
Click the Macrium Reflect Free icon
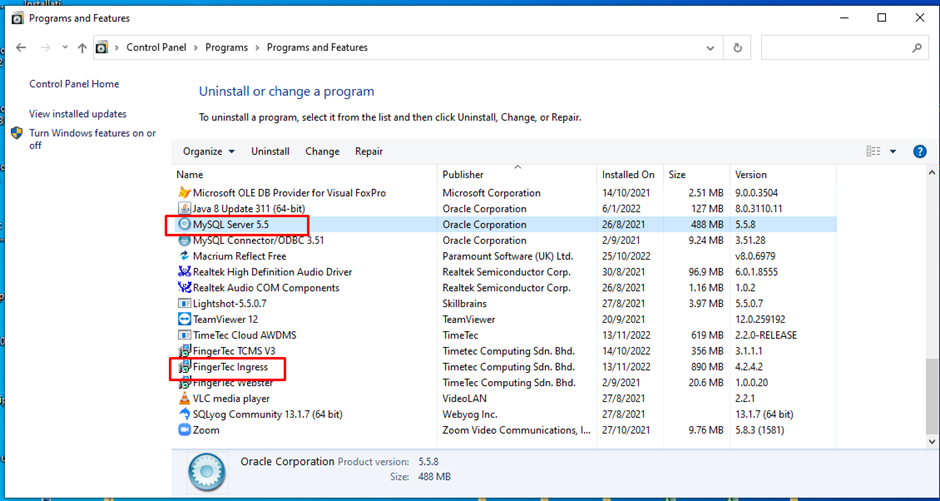point(184,256)
